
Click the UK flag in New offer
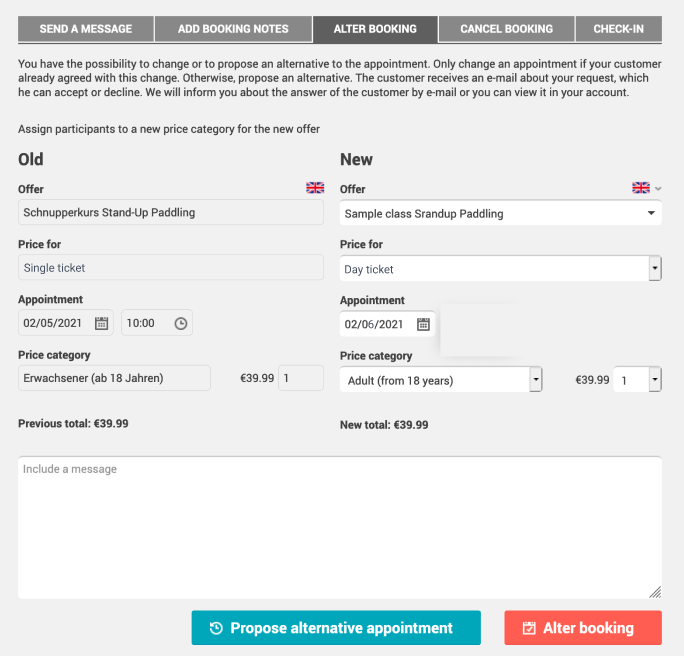(641, 188)
